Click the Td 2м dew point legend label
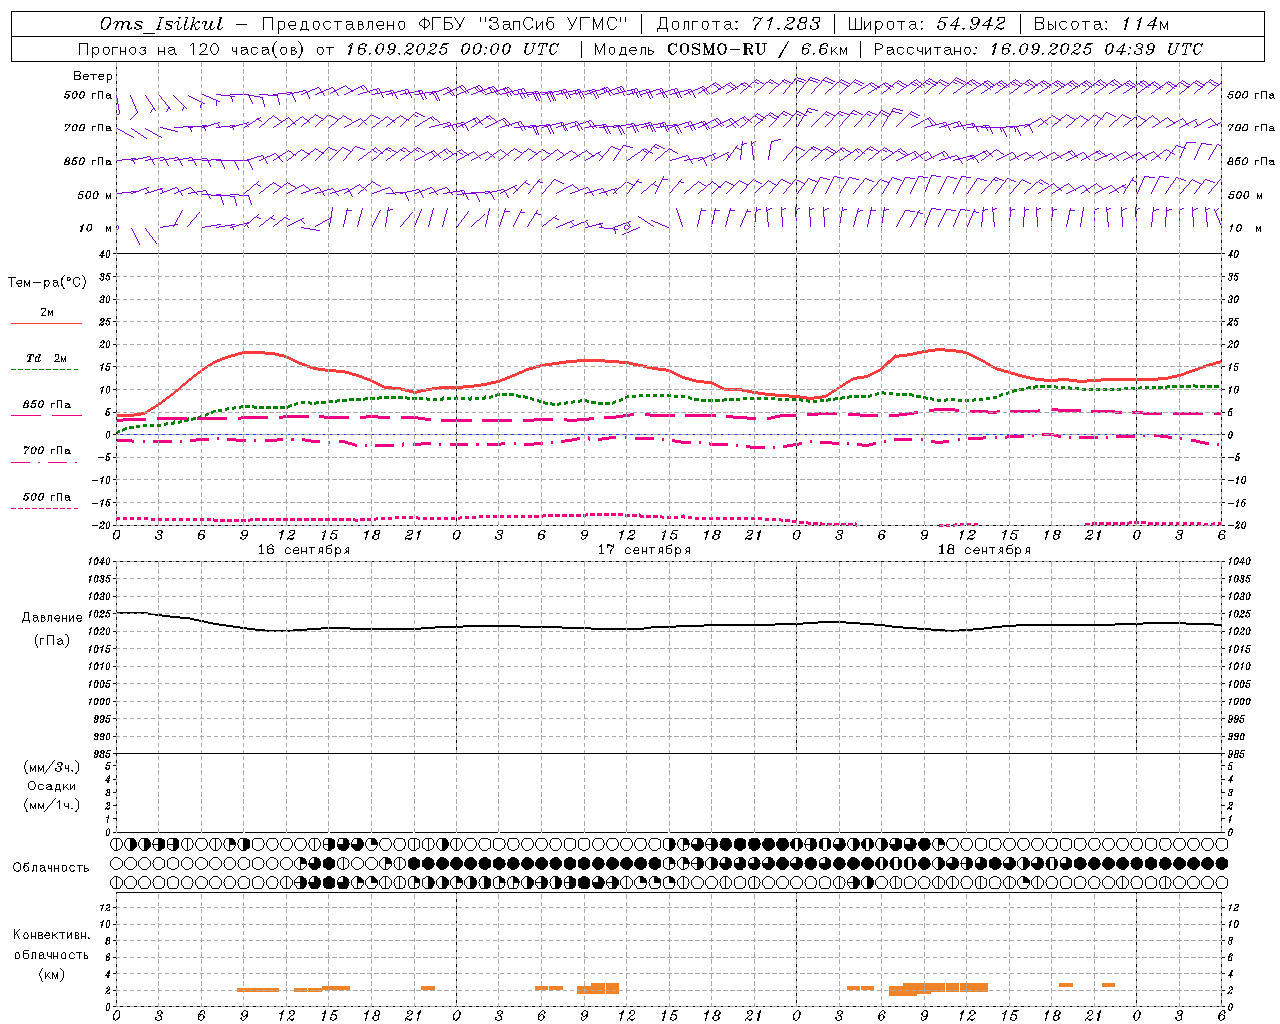This screenshot has height=1024, width=1280. point(47,358)
